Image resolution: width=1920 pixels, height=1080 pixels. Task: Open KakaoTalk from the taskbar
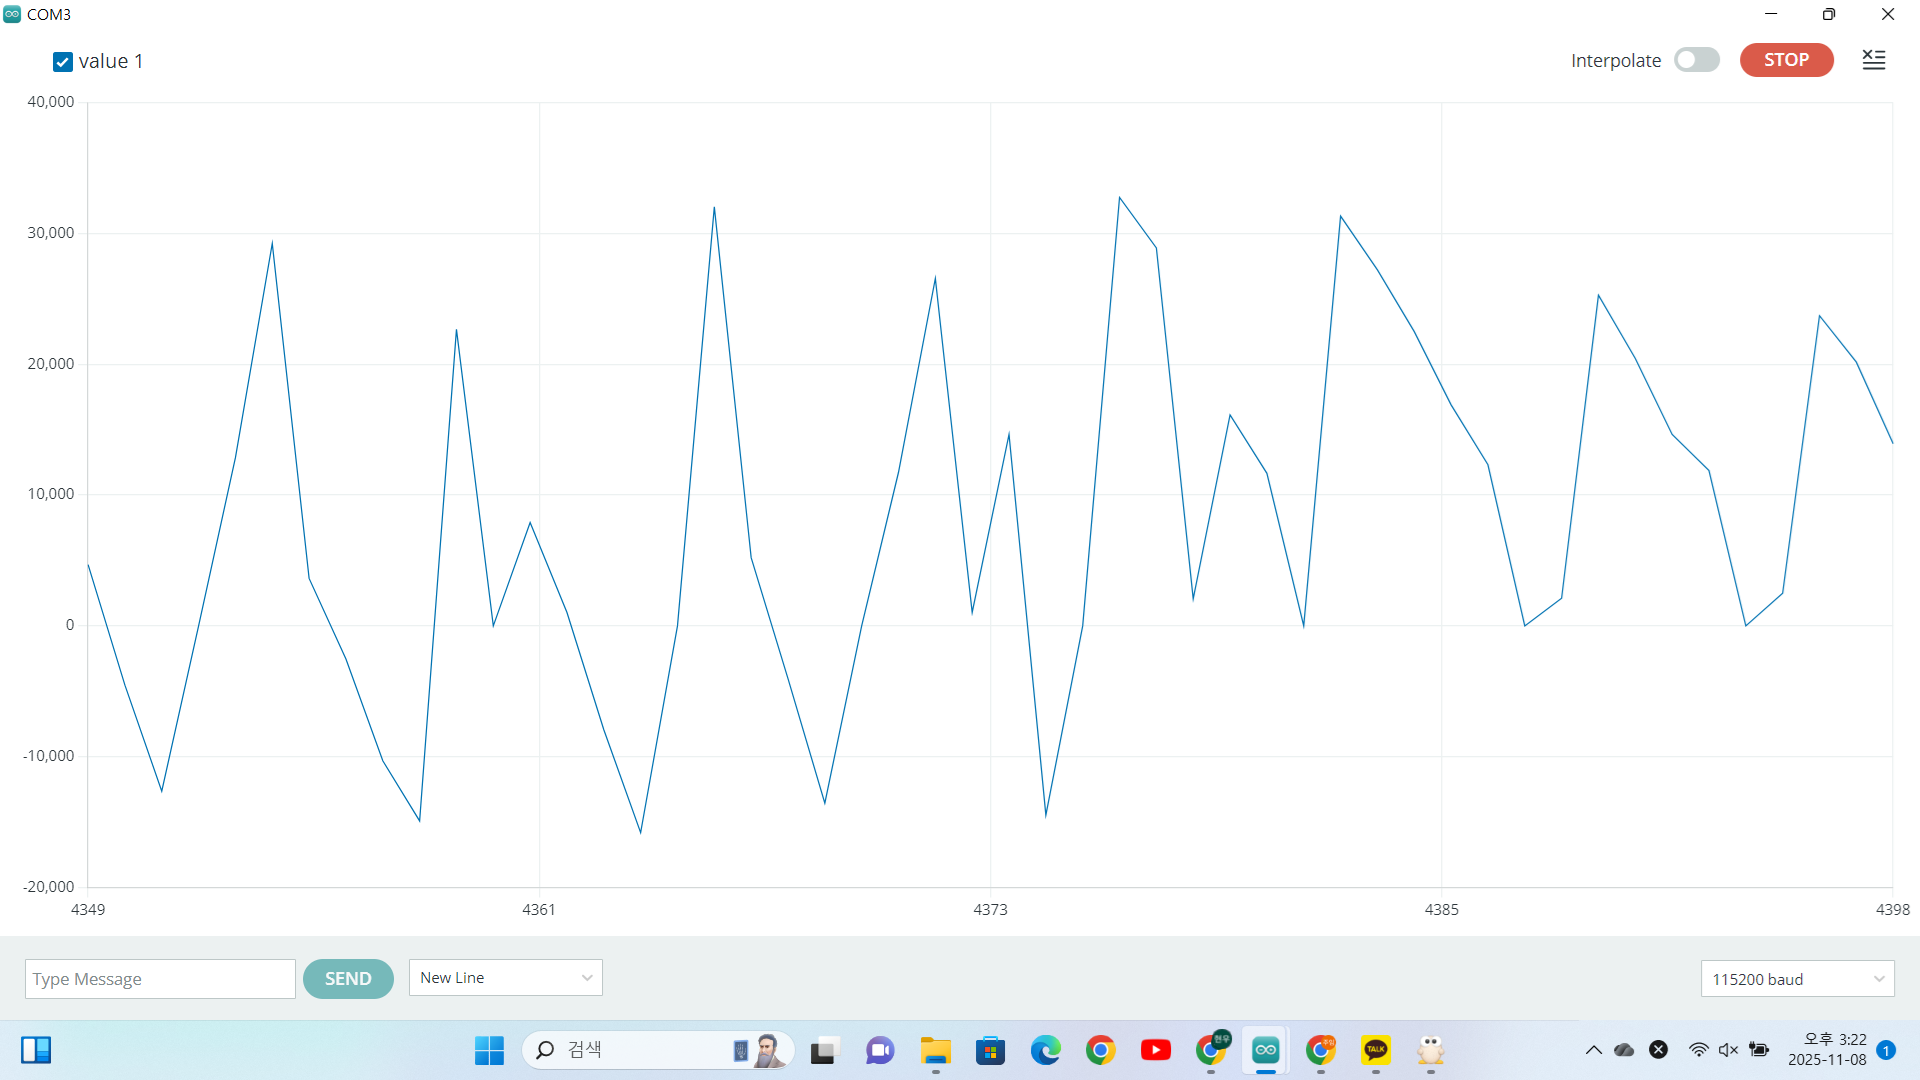1376,1050
